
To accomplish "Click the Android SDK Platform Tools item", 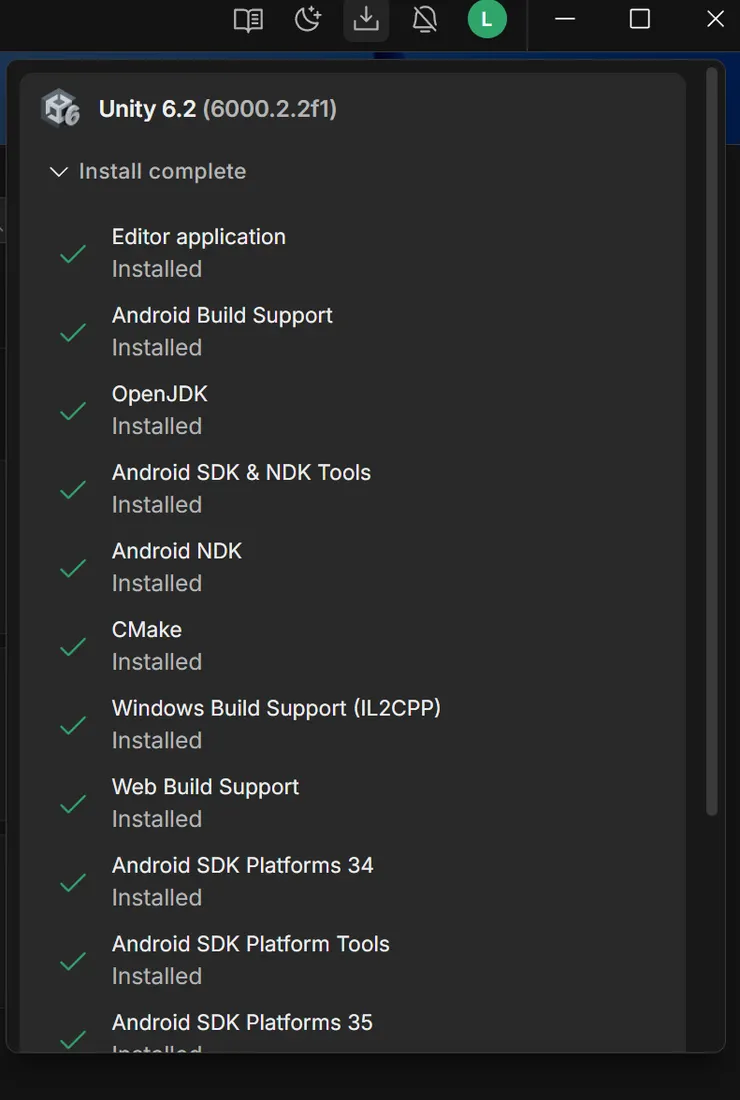I will pyautogui.click(x=250, y=944).
